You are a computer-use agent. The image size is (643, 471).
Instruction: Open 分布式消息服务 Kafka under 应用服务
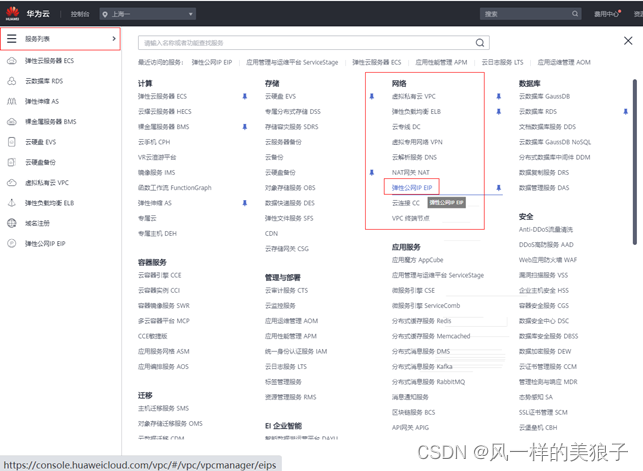click(422, 366)
